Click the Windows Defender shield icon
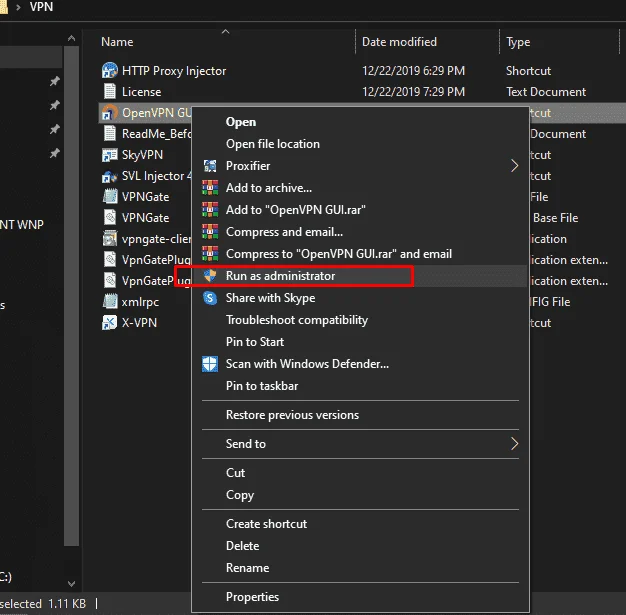Screen dimensions: 626x615 coord(210,364)
